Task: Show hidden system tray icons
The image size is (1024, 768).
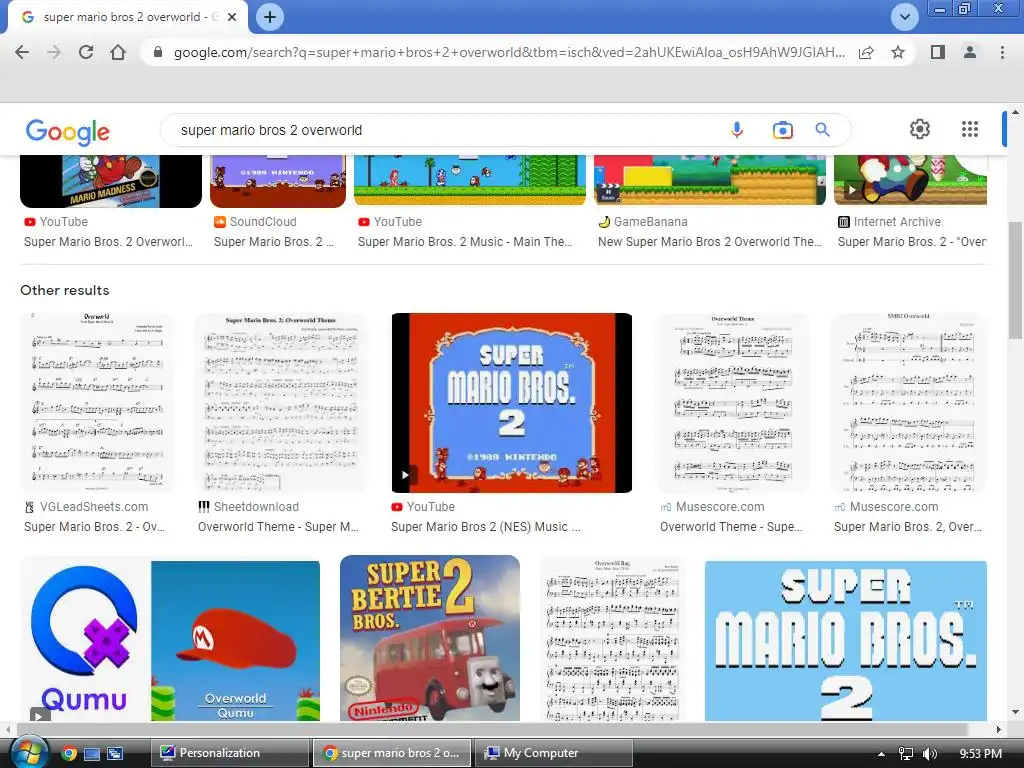Action: coord(881,754)
